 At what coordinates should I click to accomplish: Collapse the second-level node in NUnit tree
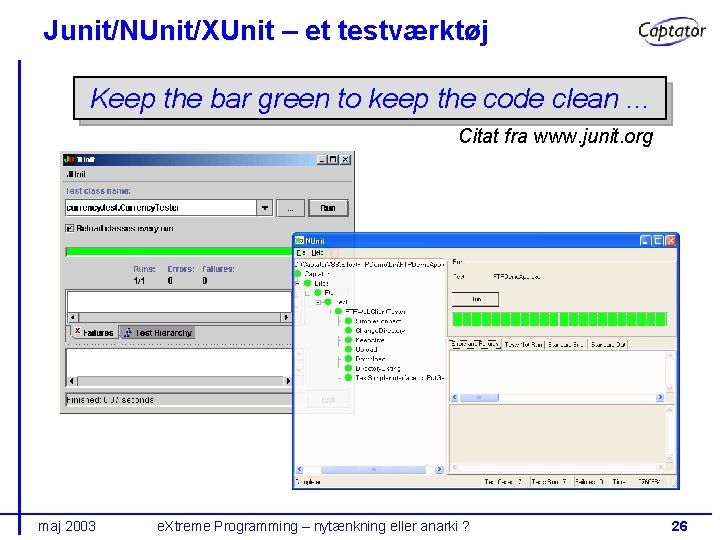pos(298,283)
